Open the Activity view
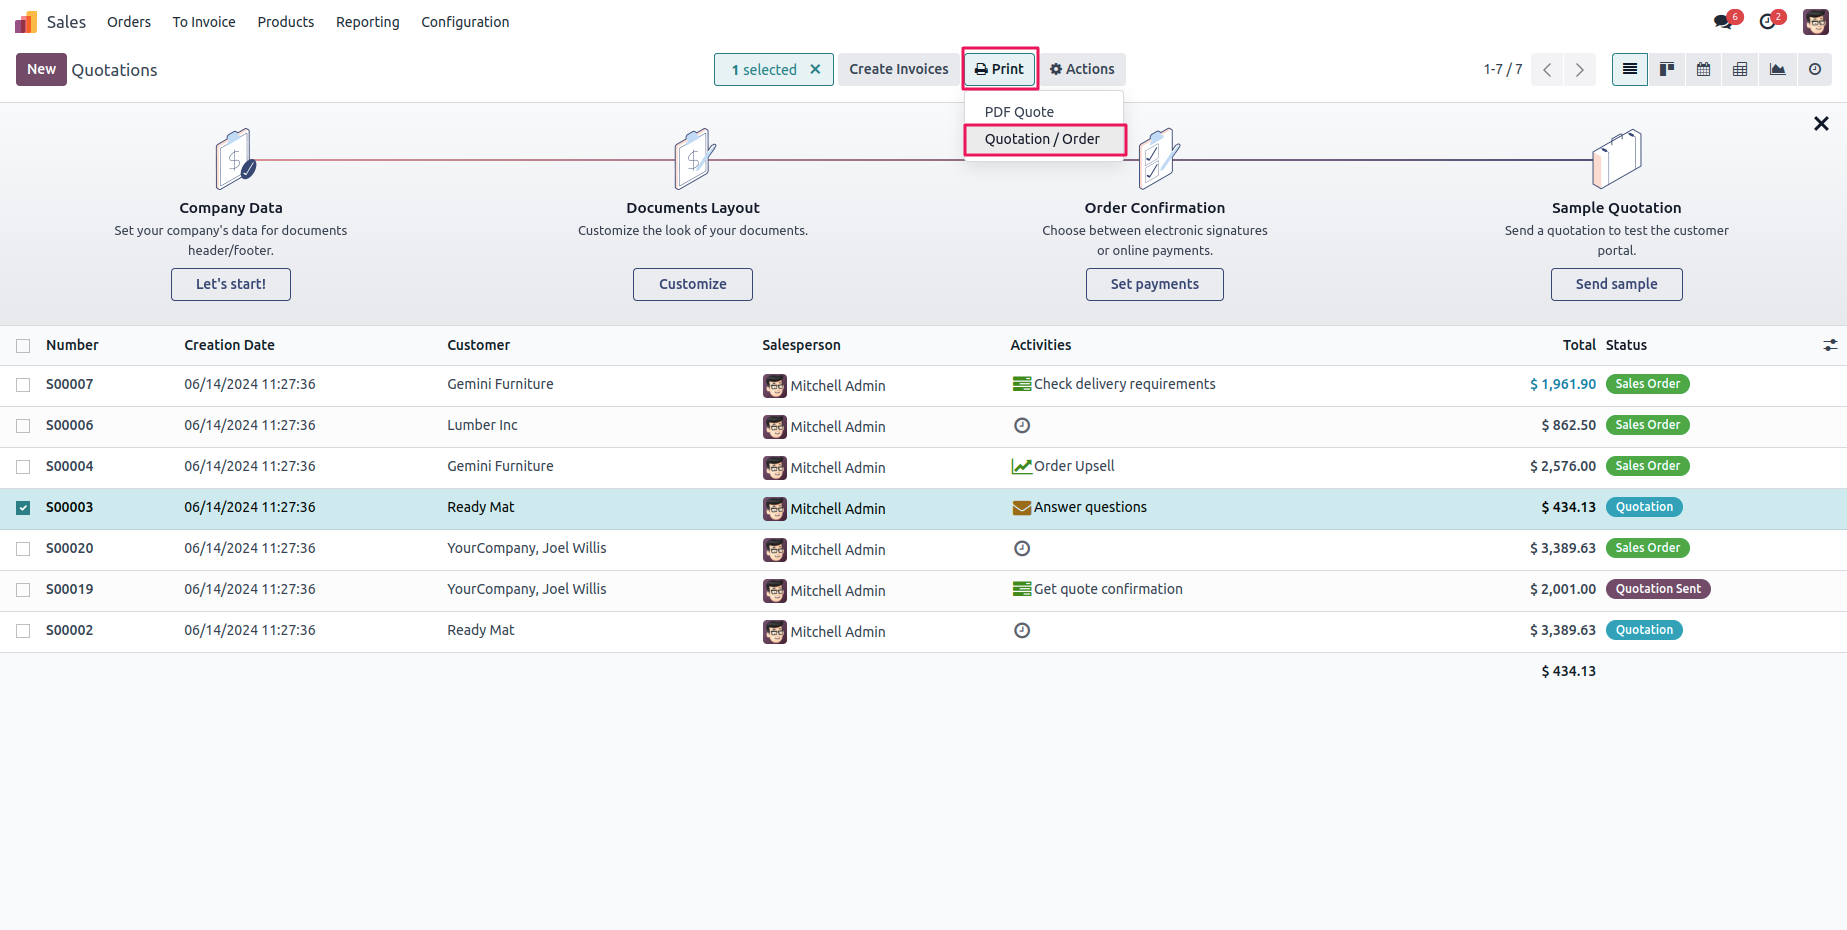The height and width of the screenshot is (930, 1847). click(1814, 69)
